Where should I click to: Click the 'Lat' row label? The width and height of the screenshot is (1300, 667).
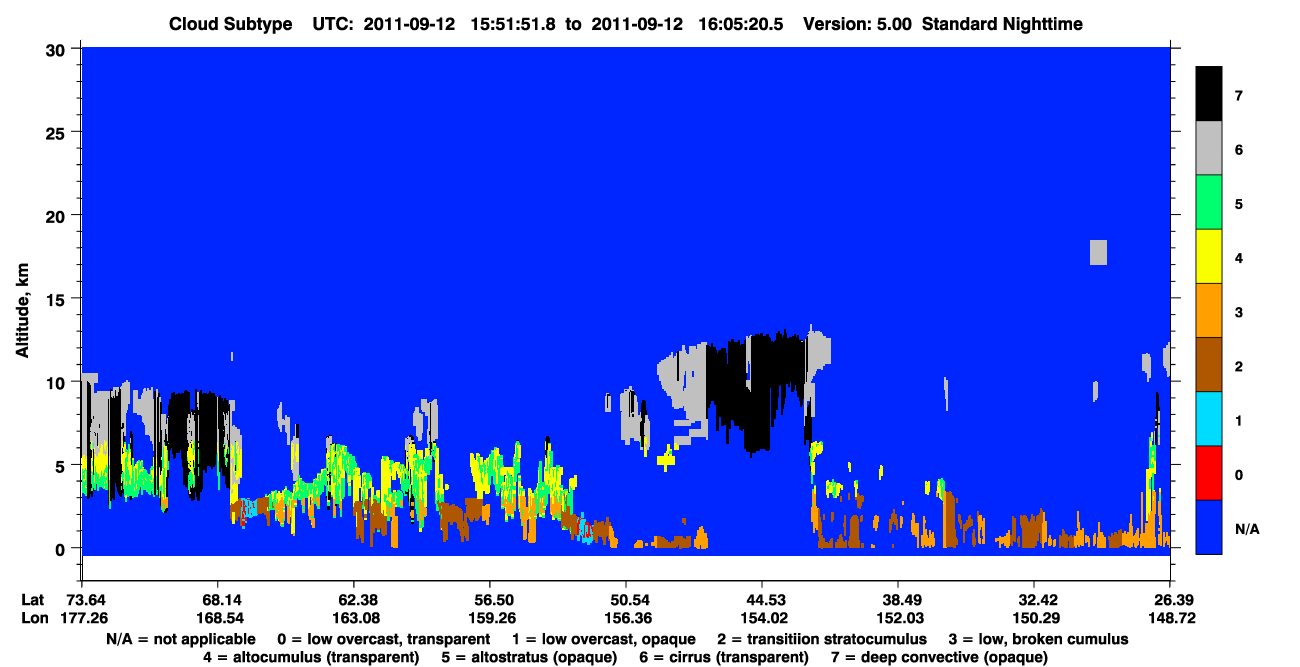coord(32,600)
